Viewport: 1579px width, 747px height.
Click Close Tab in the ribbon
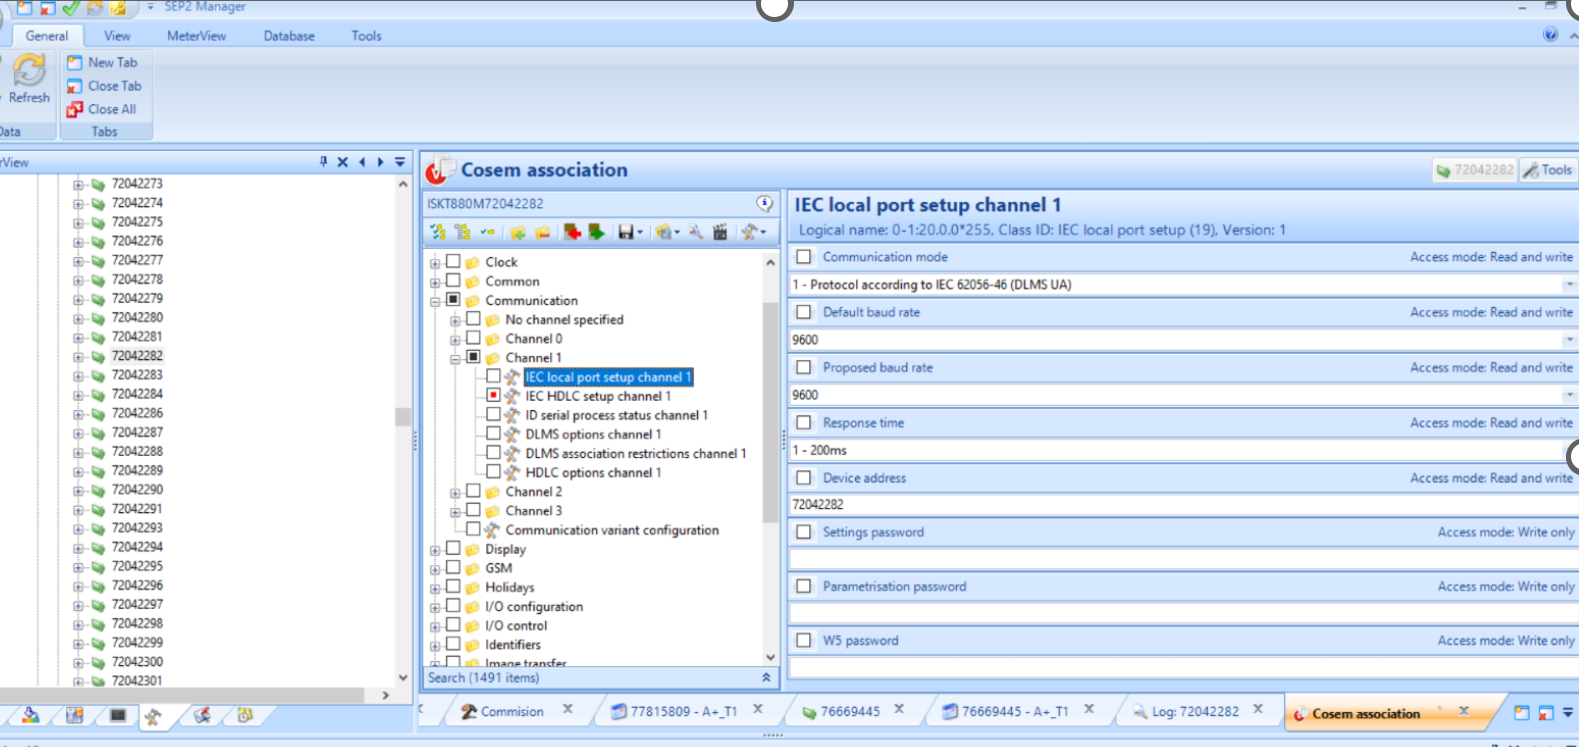tap(104, 86)
